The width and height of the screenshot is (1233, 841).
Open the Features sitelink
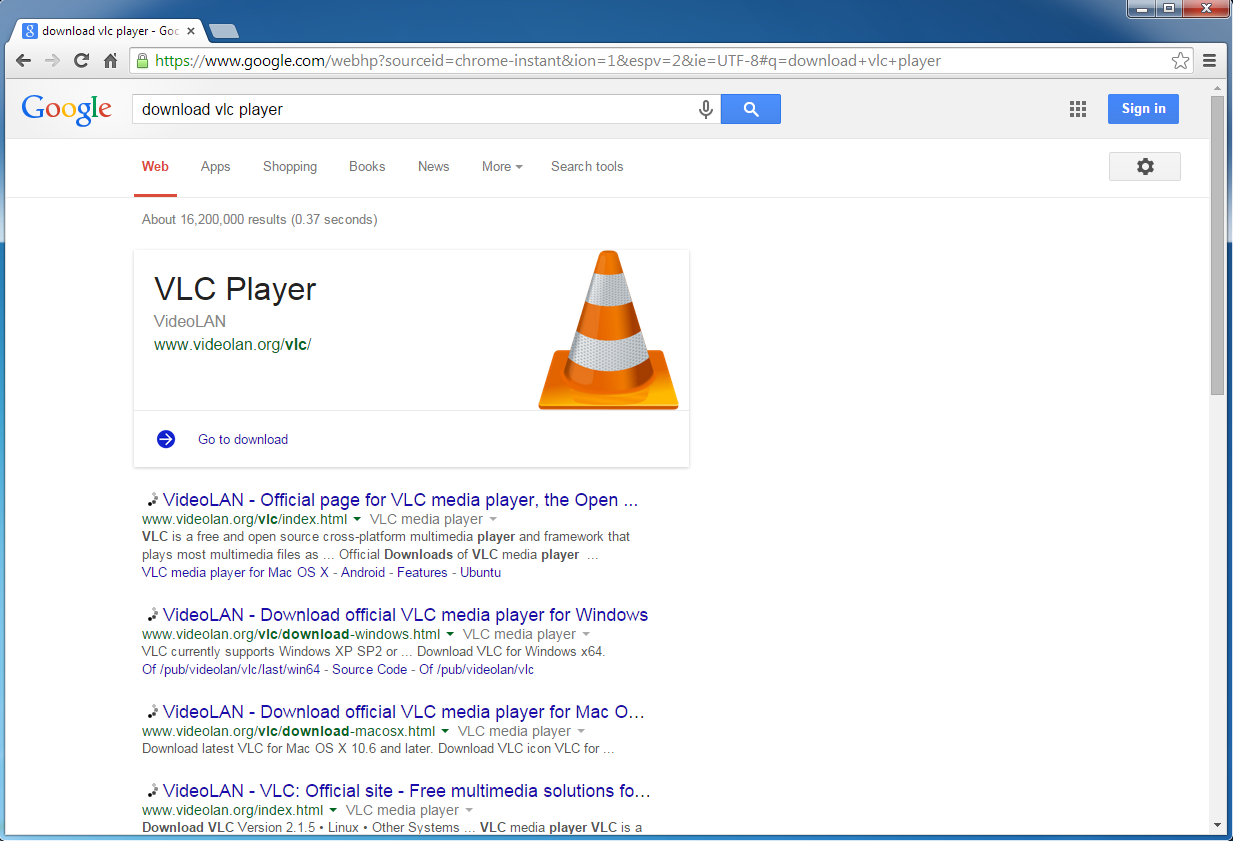tap(422, 573)
